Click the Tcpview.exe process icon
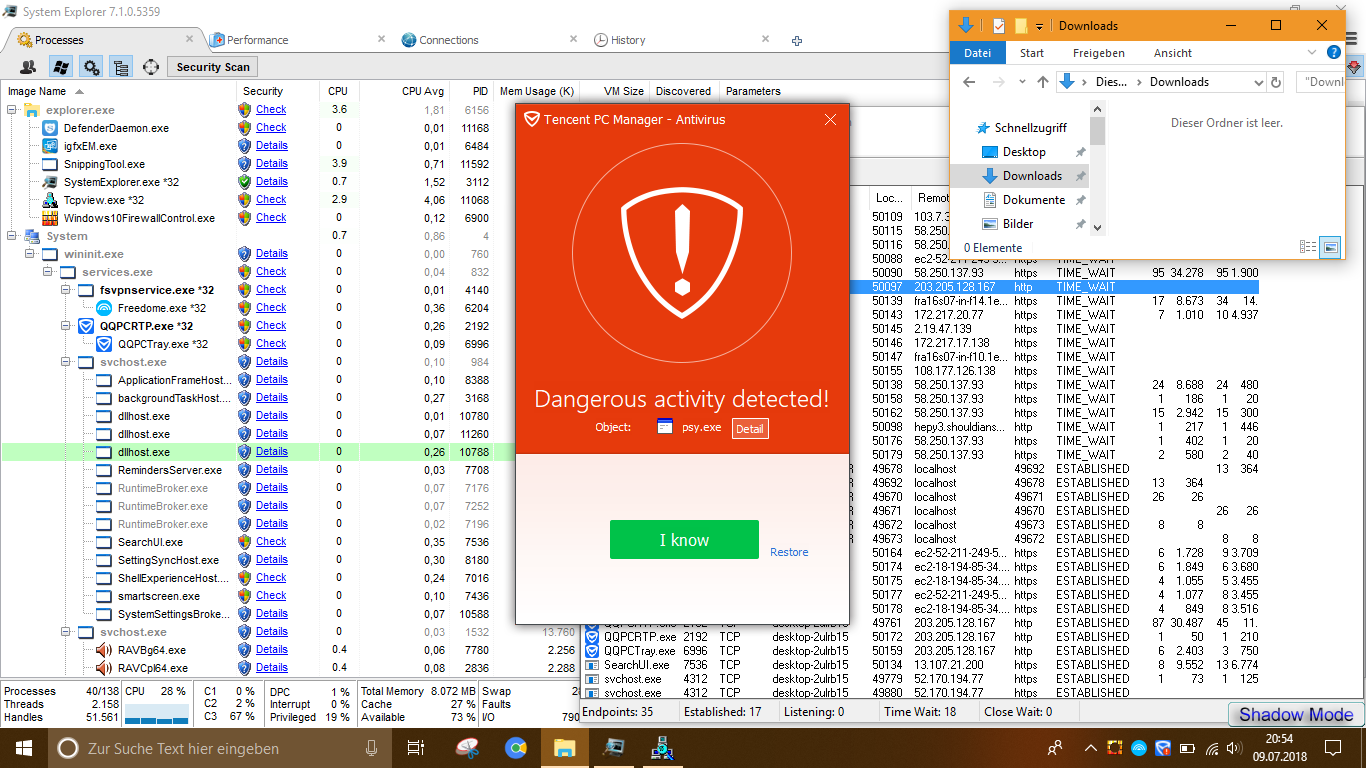This screenshot has width=1366, height=768. tap(50, 200)
